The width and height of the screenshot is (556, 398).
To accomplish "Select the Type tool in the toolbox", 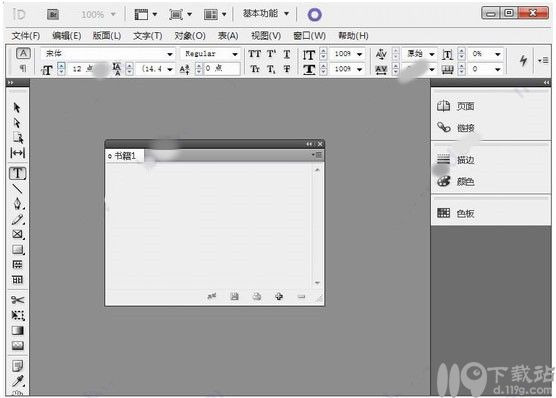I will 17,173.
